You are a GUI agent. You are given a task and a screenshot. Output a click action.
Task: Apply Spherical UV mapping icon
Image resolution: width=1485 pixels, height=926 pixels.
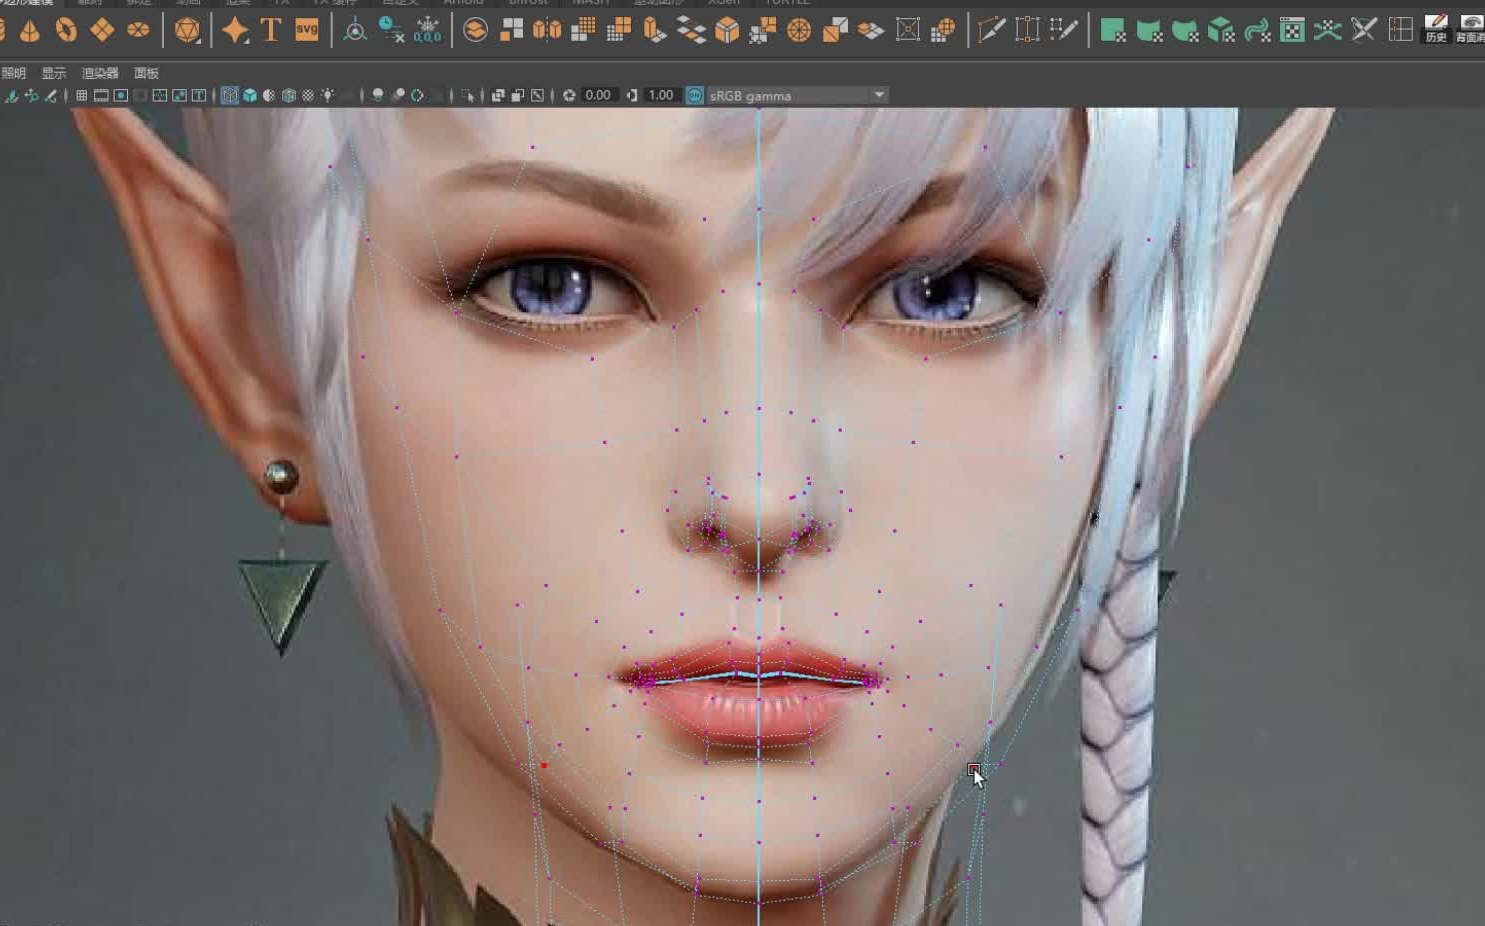point(1185,30)
